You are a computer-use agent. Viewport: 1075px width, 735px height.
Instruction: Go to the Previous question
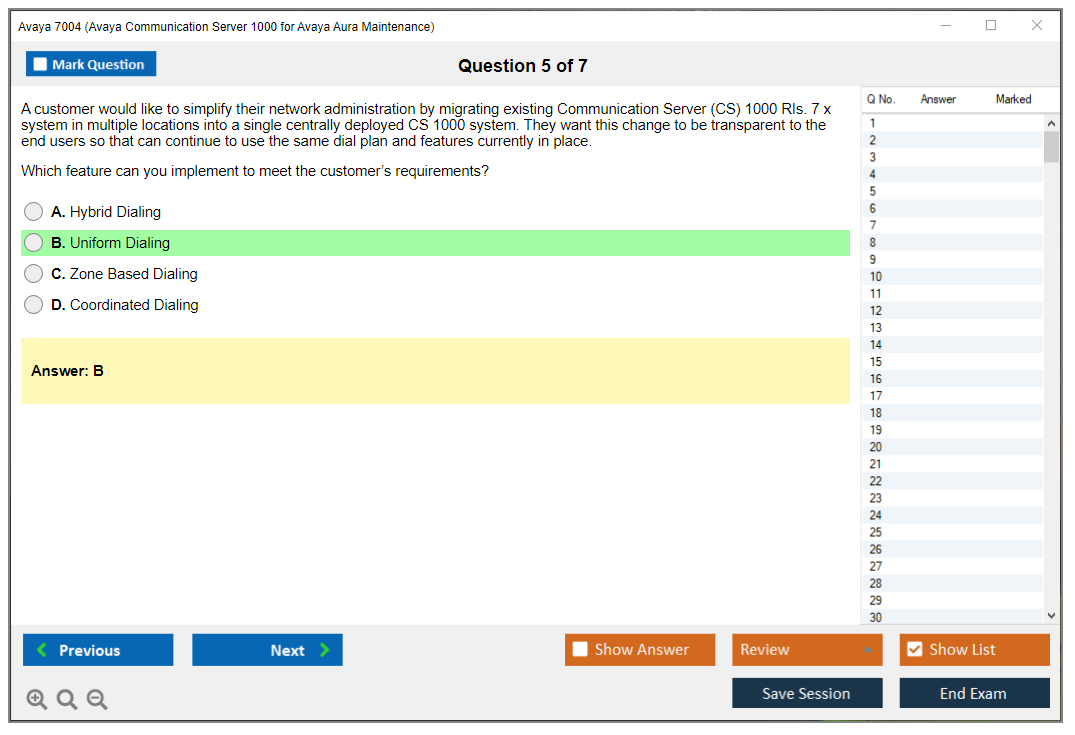tap(98, 650)
